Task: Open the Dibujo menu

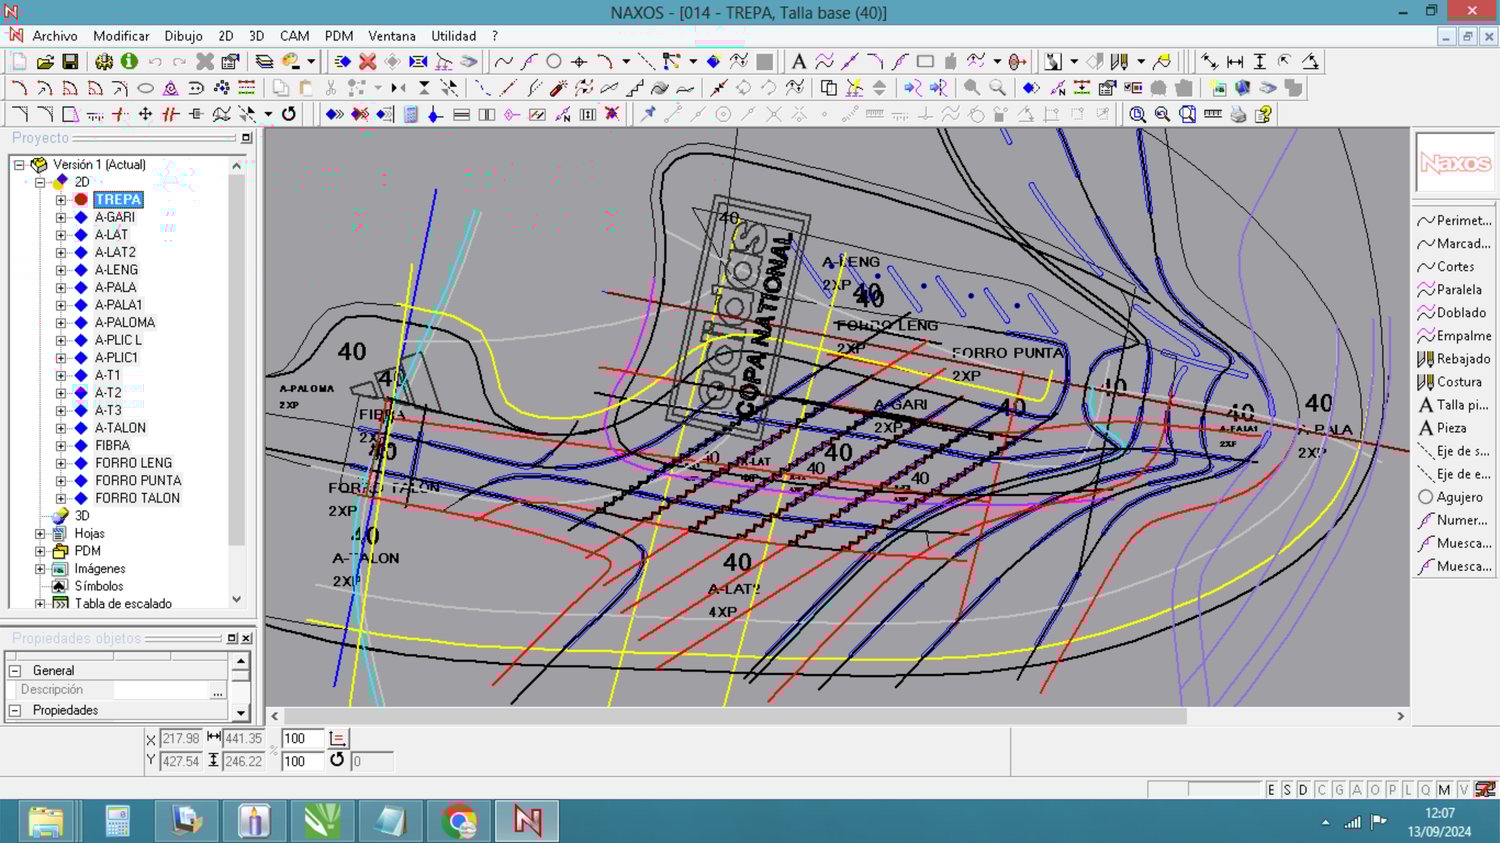Action: click(x=183, y=36)
